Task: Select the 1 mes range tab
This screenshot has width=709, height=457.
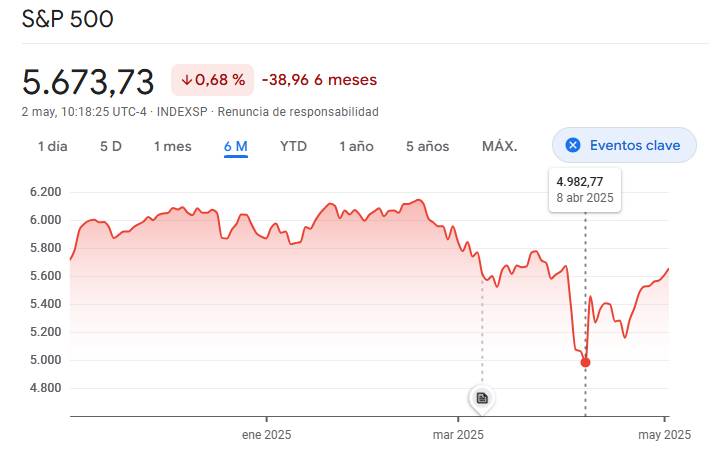Action: click(x=173, y=147)
